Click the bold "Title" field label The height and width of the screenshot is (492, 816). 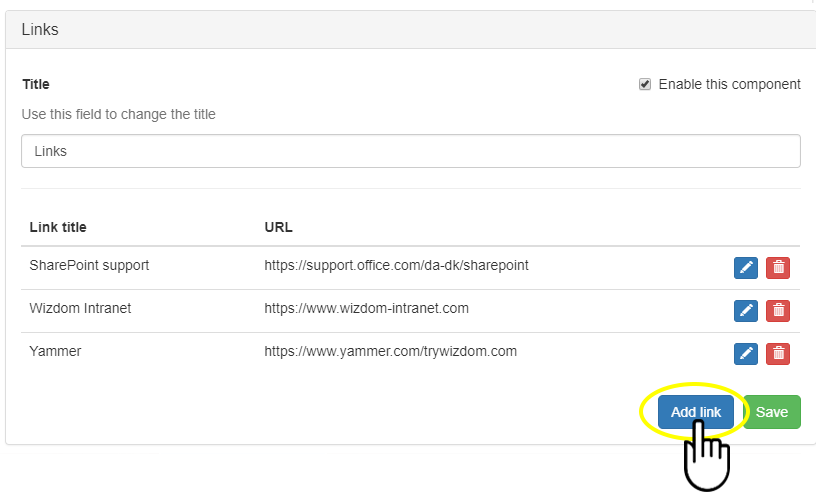tap(36, 85)
